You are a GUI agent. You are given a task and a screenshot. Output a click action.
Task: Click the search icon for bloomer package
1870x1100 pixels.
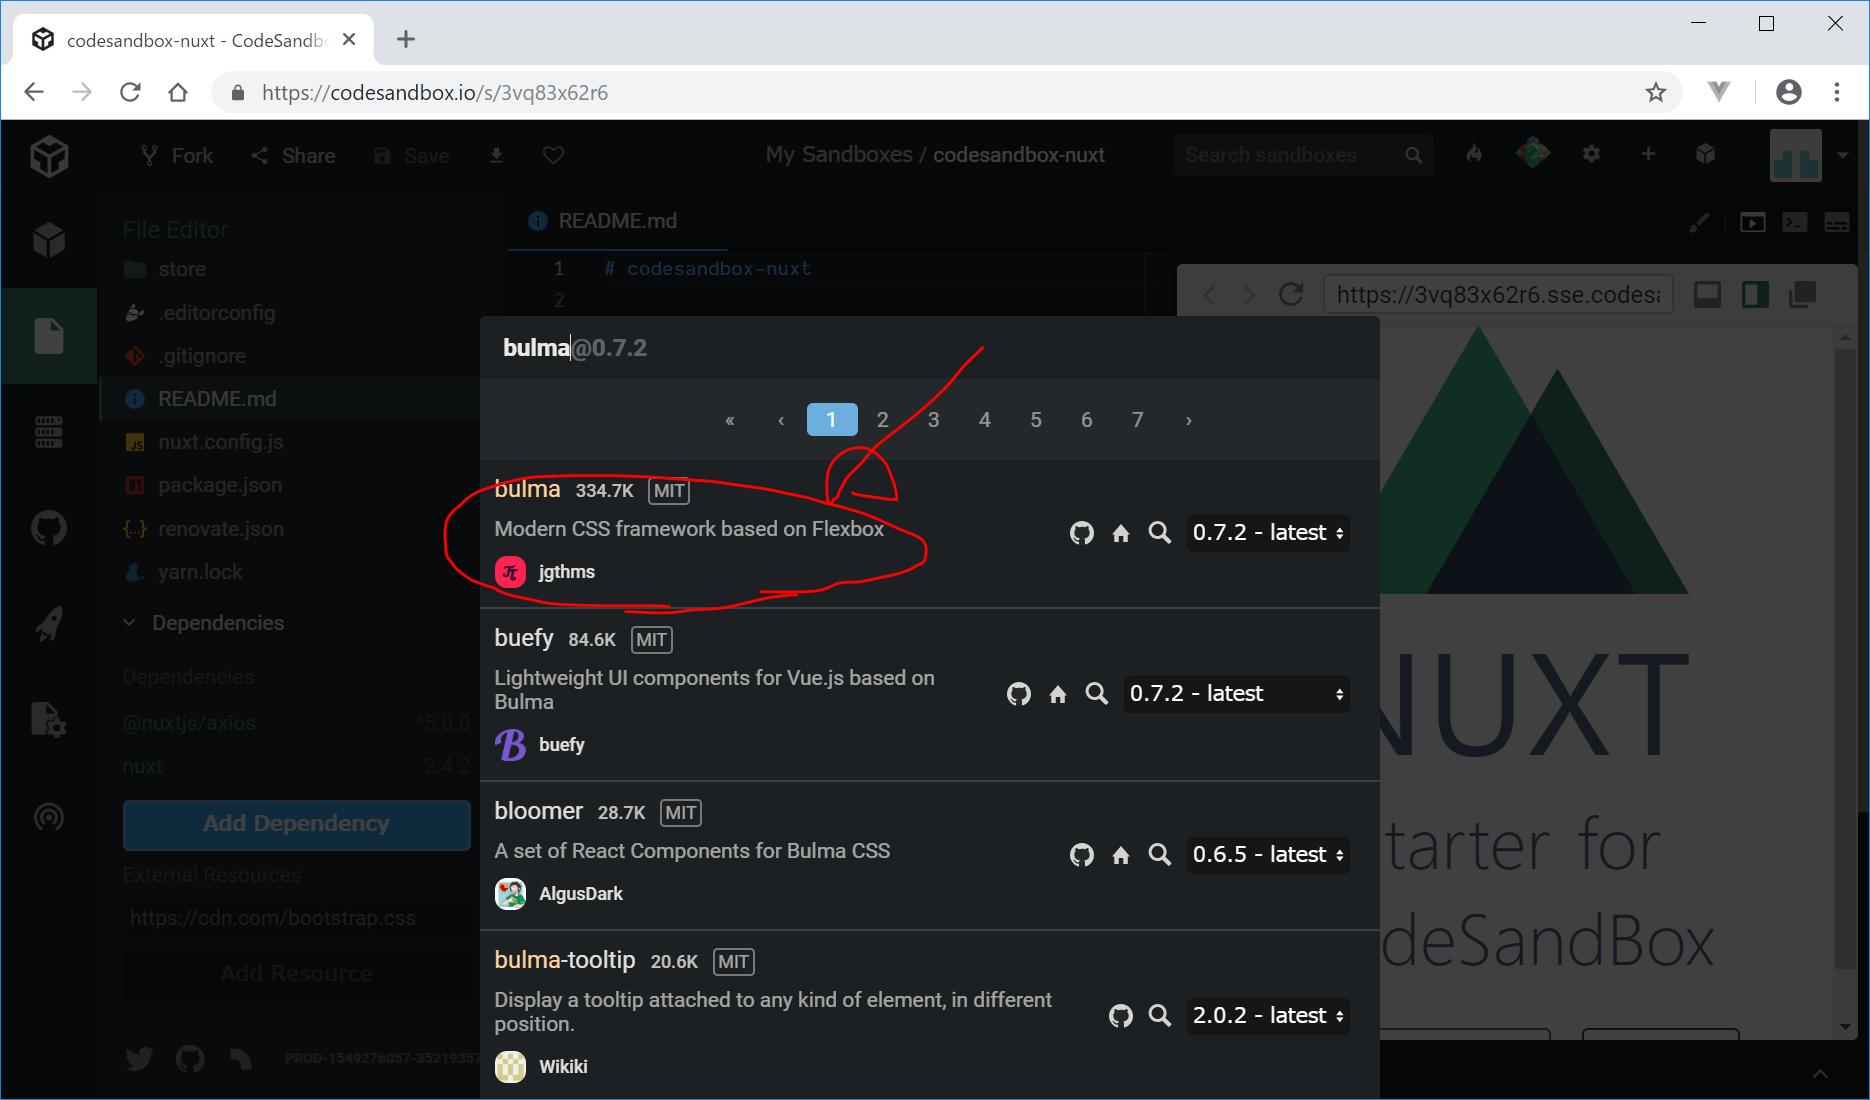1159,855
